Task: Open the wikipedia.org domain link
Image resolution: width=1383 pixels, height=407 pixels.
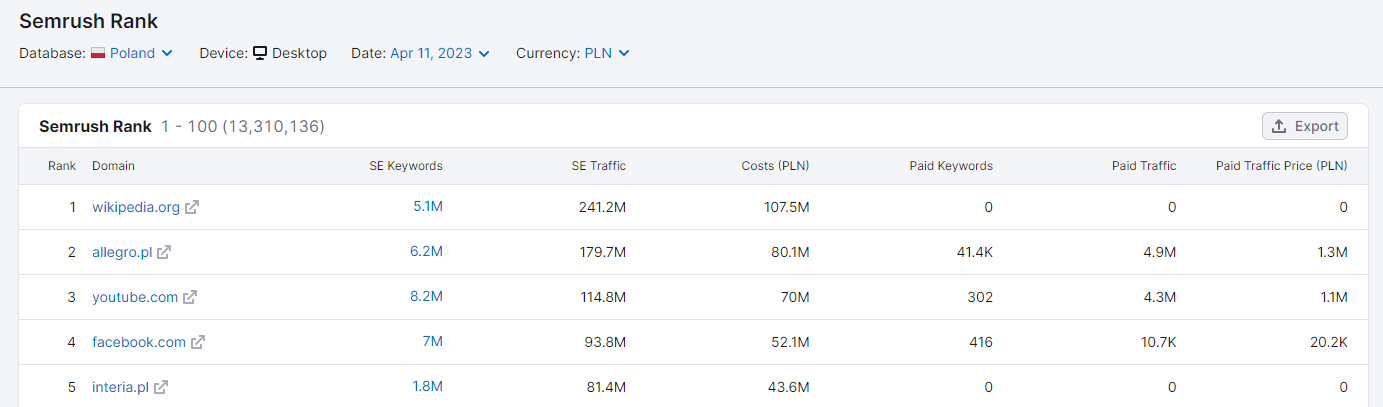Action: (136, 207)
